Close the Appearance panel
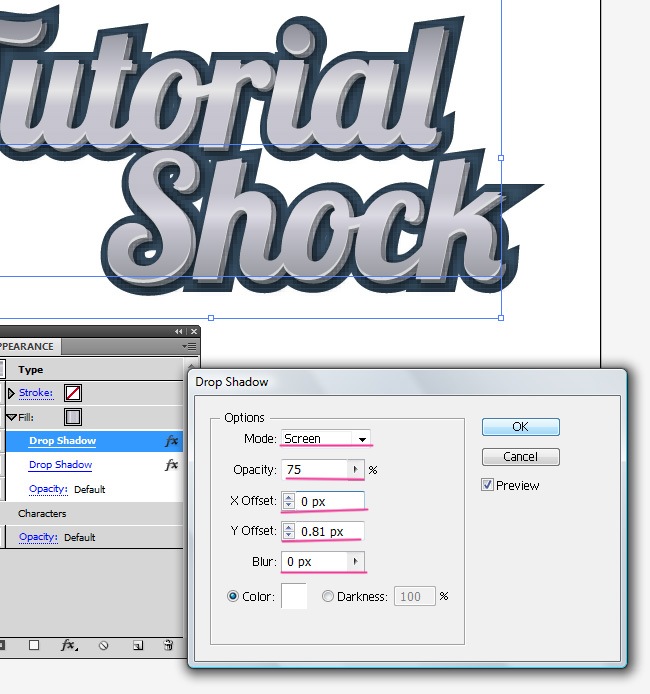Image resolution: width=650 pixels, height=694 pixels. click(194, 332)
